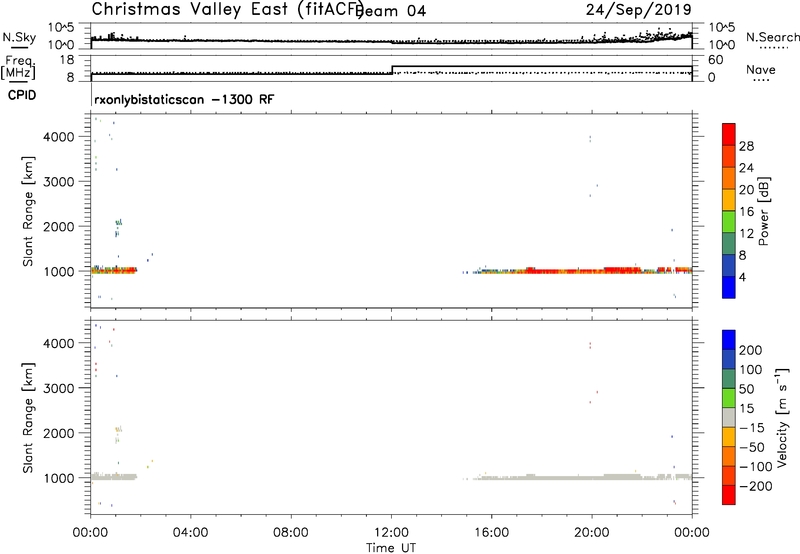Select the 'CPID' row label
This screenshot has height=554, width=800.
(x=22, y=95)
